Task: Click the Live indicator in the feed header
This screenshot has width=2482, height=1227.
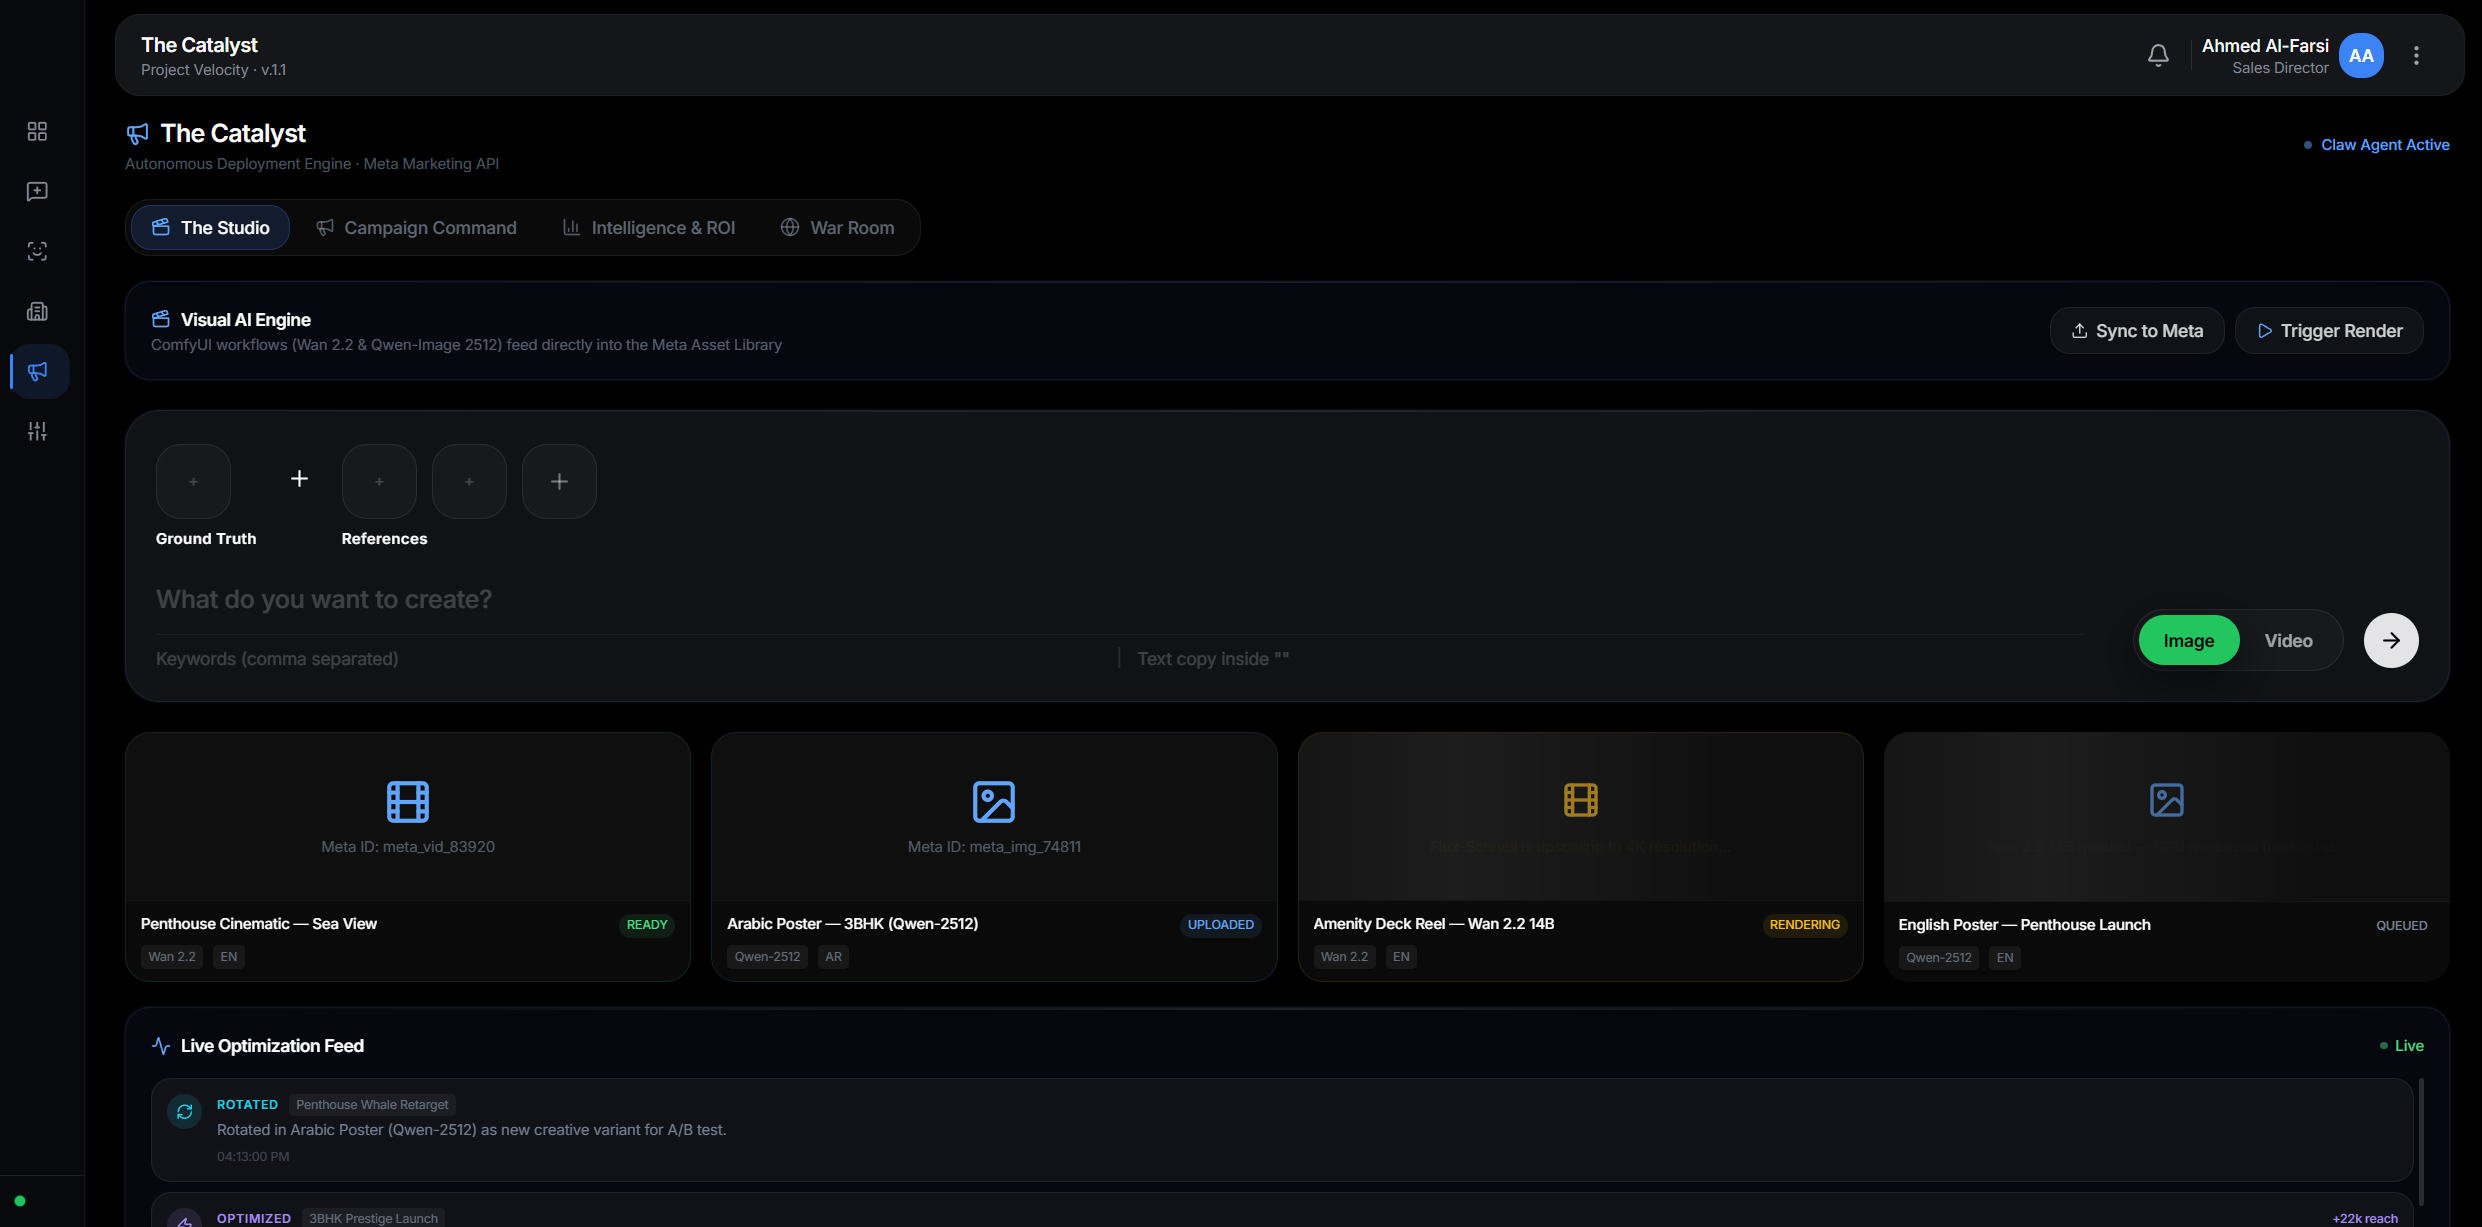Action: [2402, 1046]
